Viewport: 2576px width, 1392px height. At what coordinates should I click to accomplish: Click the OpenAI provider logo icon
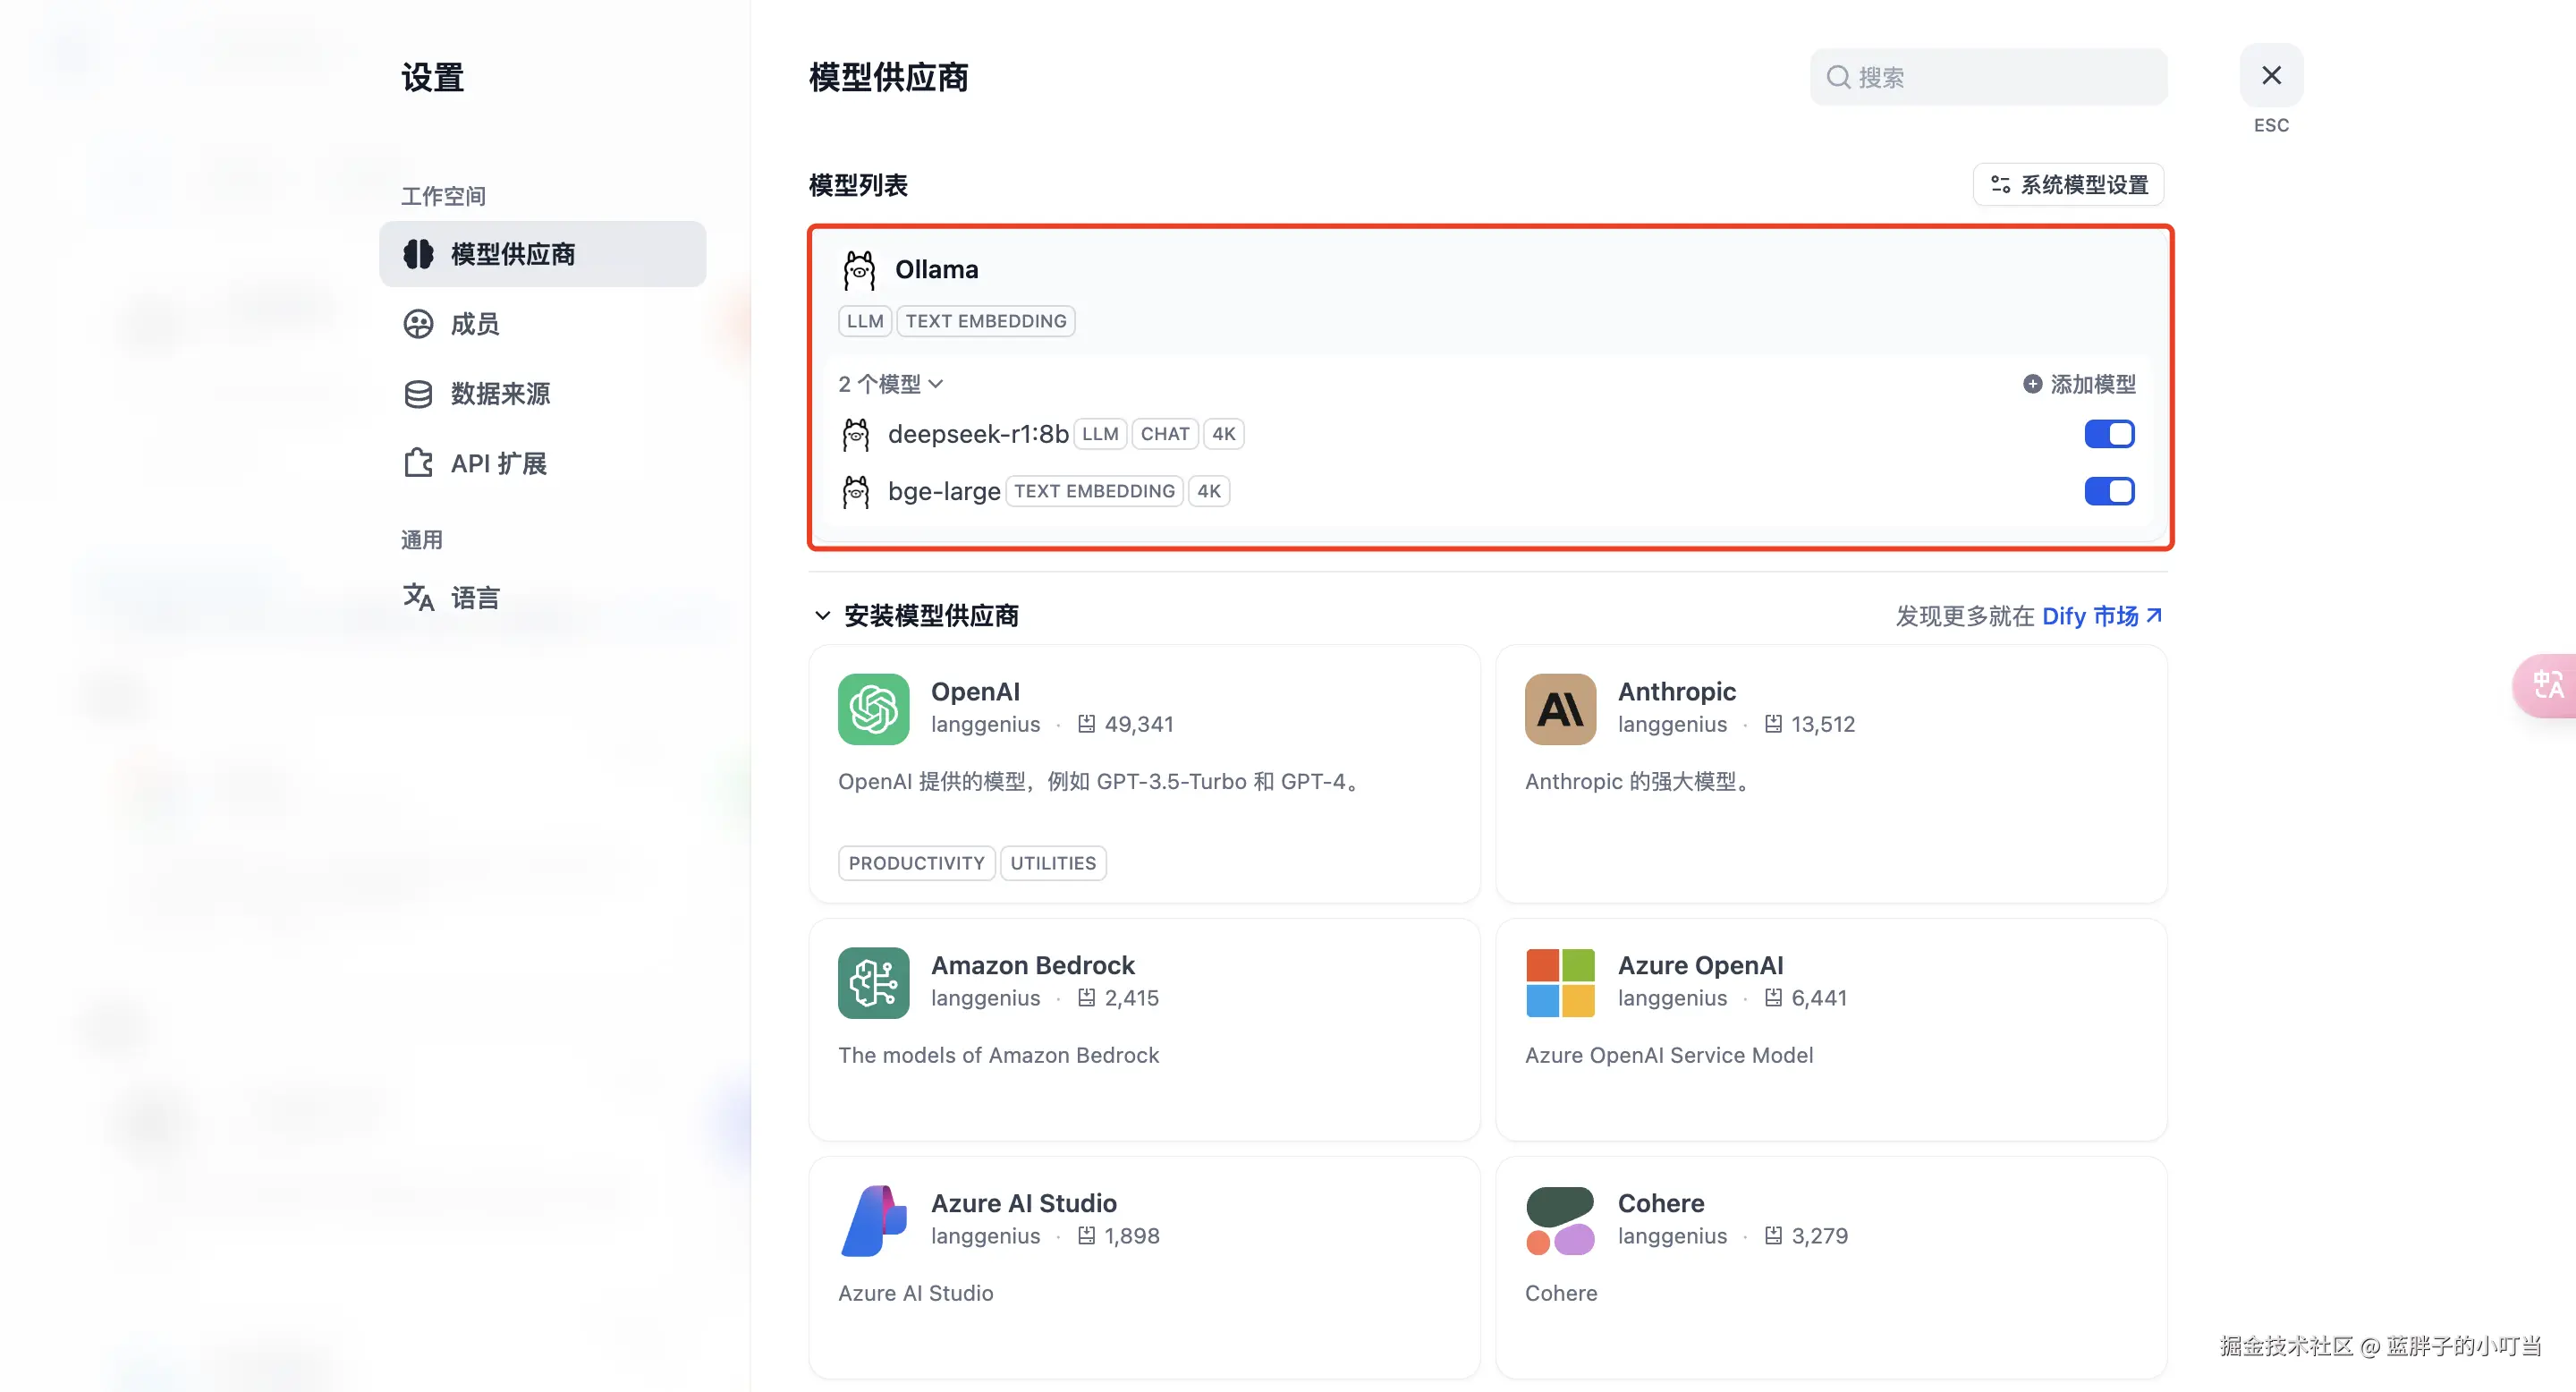click(x=873, y=709)
